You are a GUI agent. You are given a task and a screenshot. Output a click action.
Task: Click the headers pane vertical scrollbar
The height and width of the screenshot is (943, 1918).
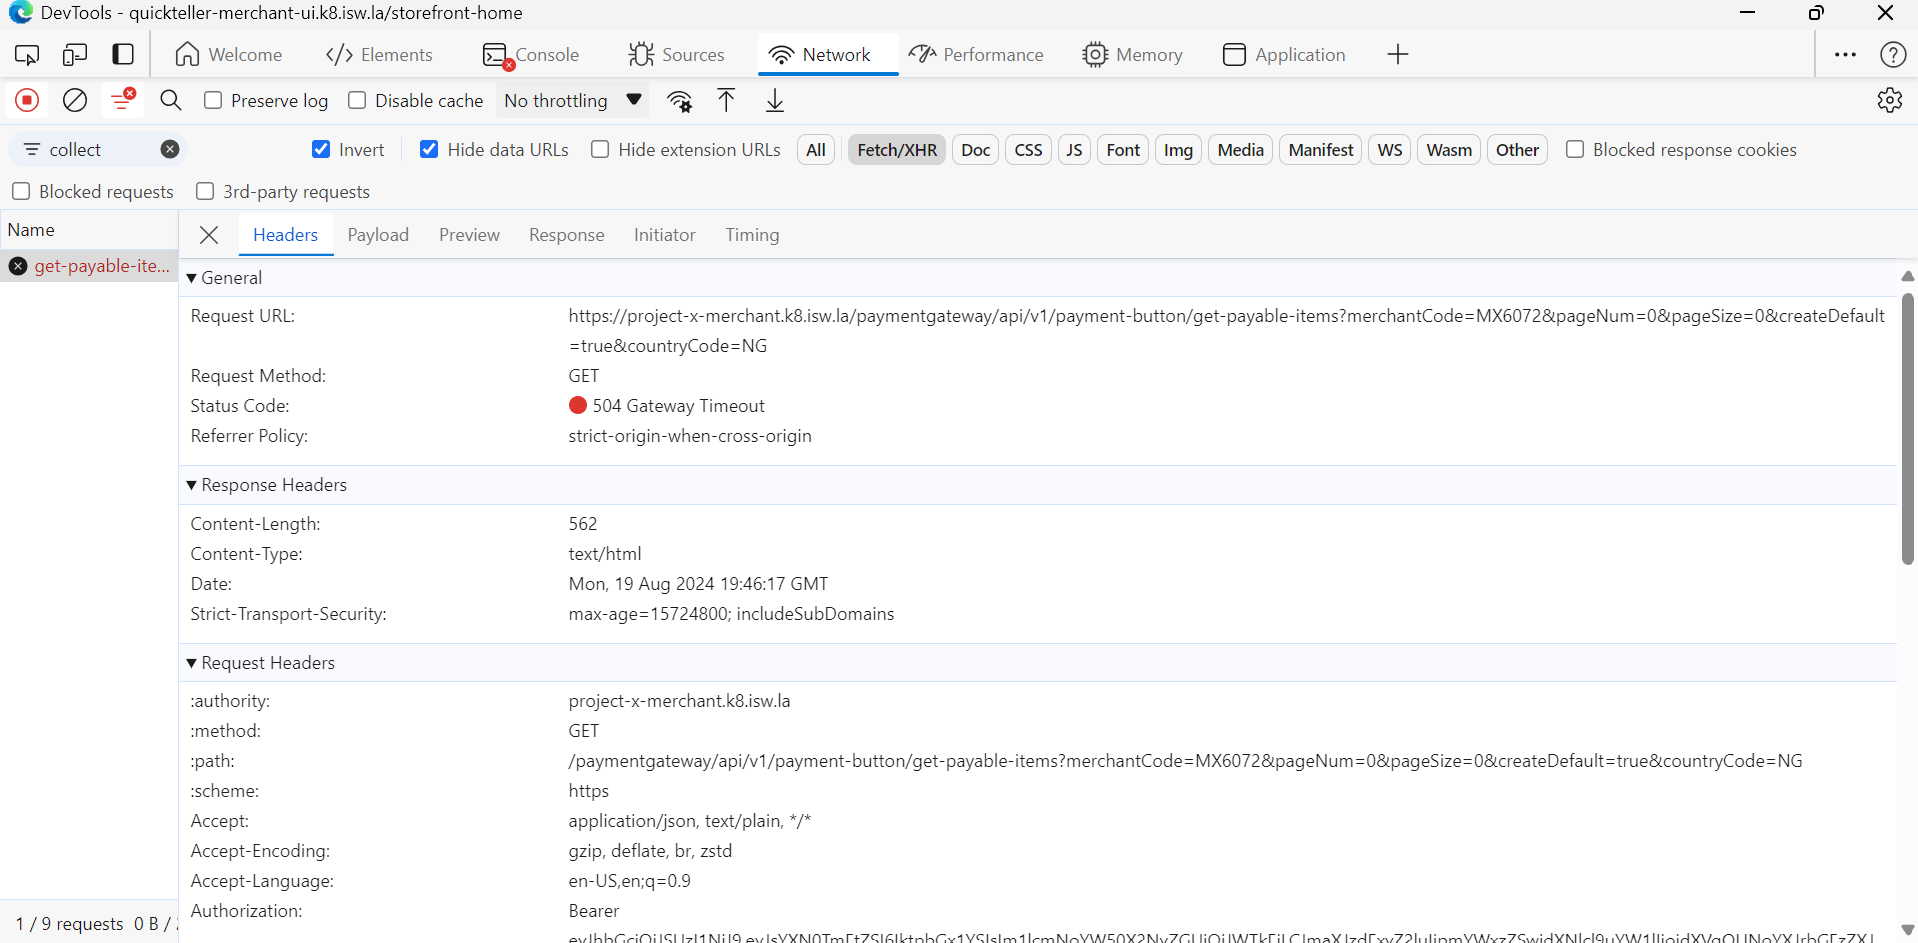[1907, 430]
